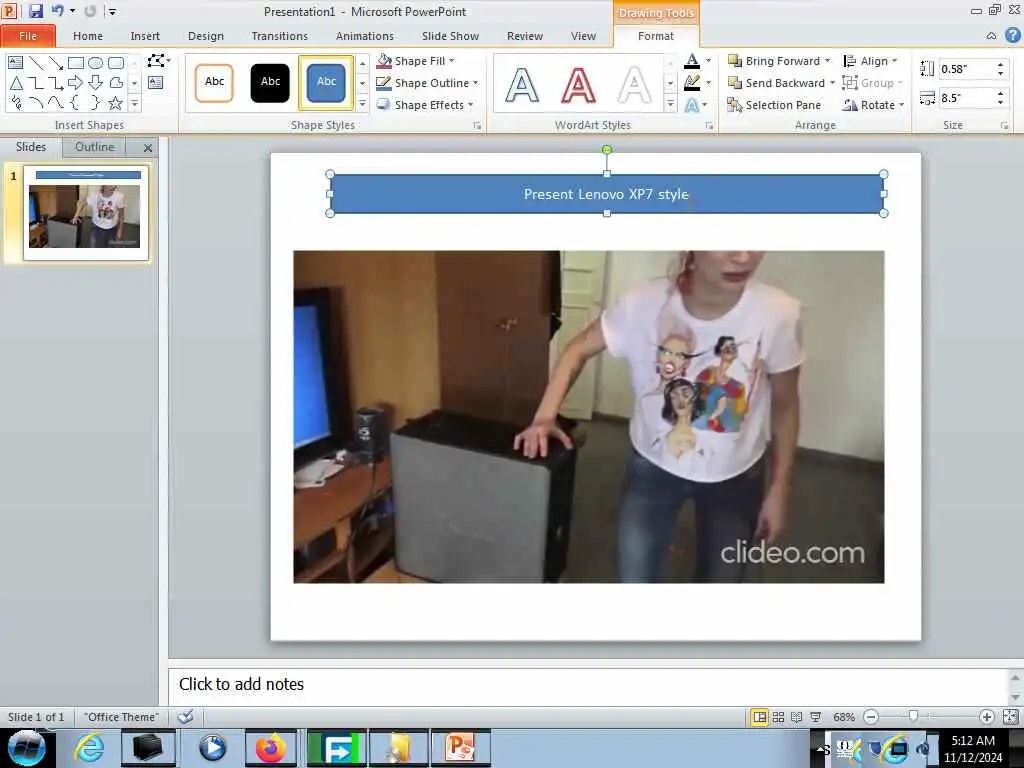Select the Down Arrow shape

(95, 83)
